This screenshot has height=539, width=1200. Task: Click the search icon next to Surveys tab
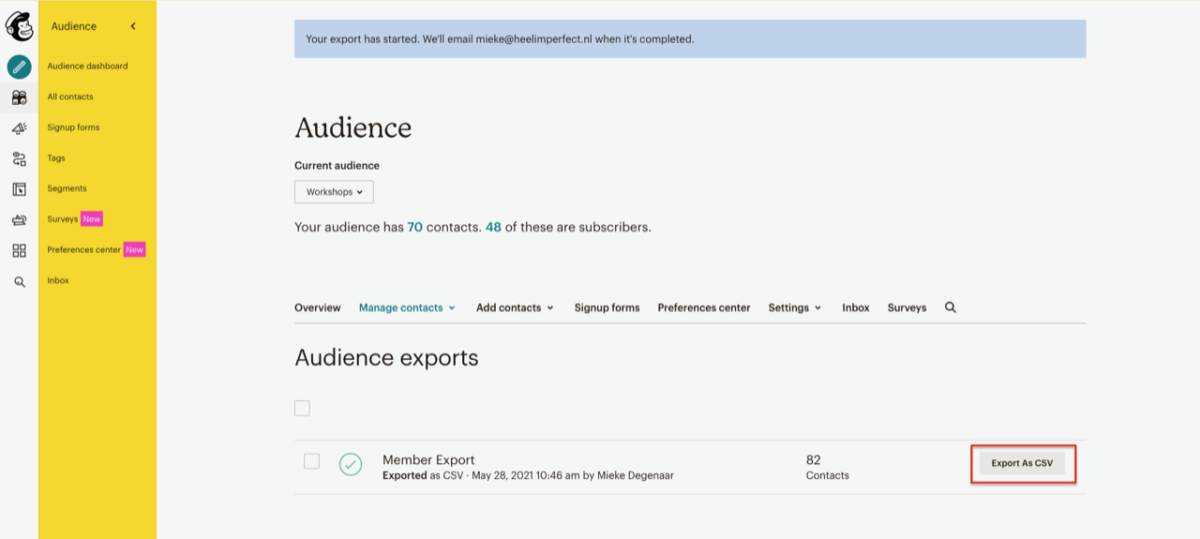coord(950,308)
